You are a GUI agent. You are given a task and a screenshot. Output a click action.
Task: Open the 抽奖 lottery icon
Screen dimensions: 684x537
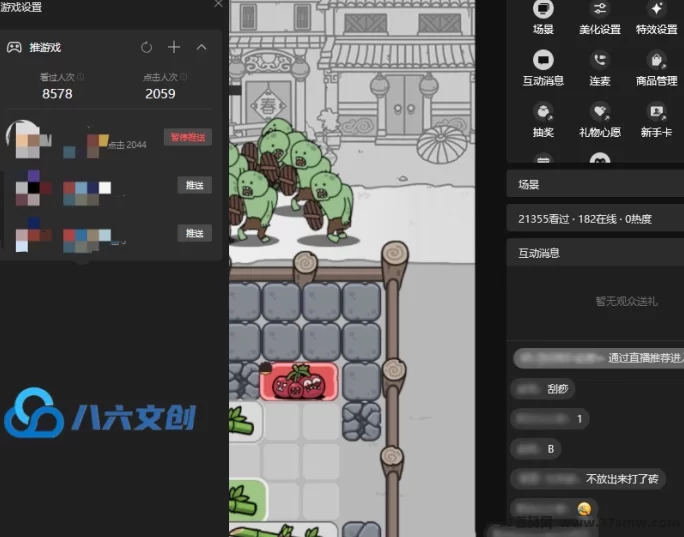[543, 112]
